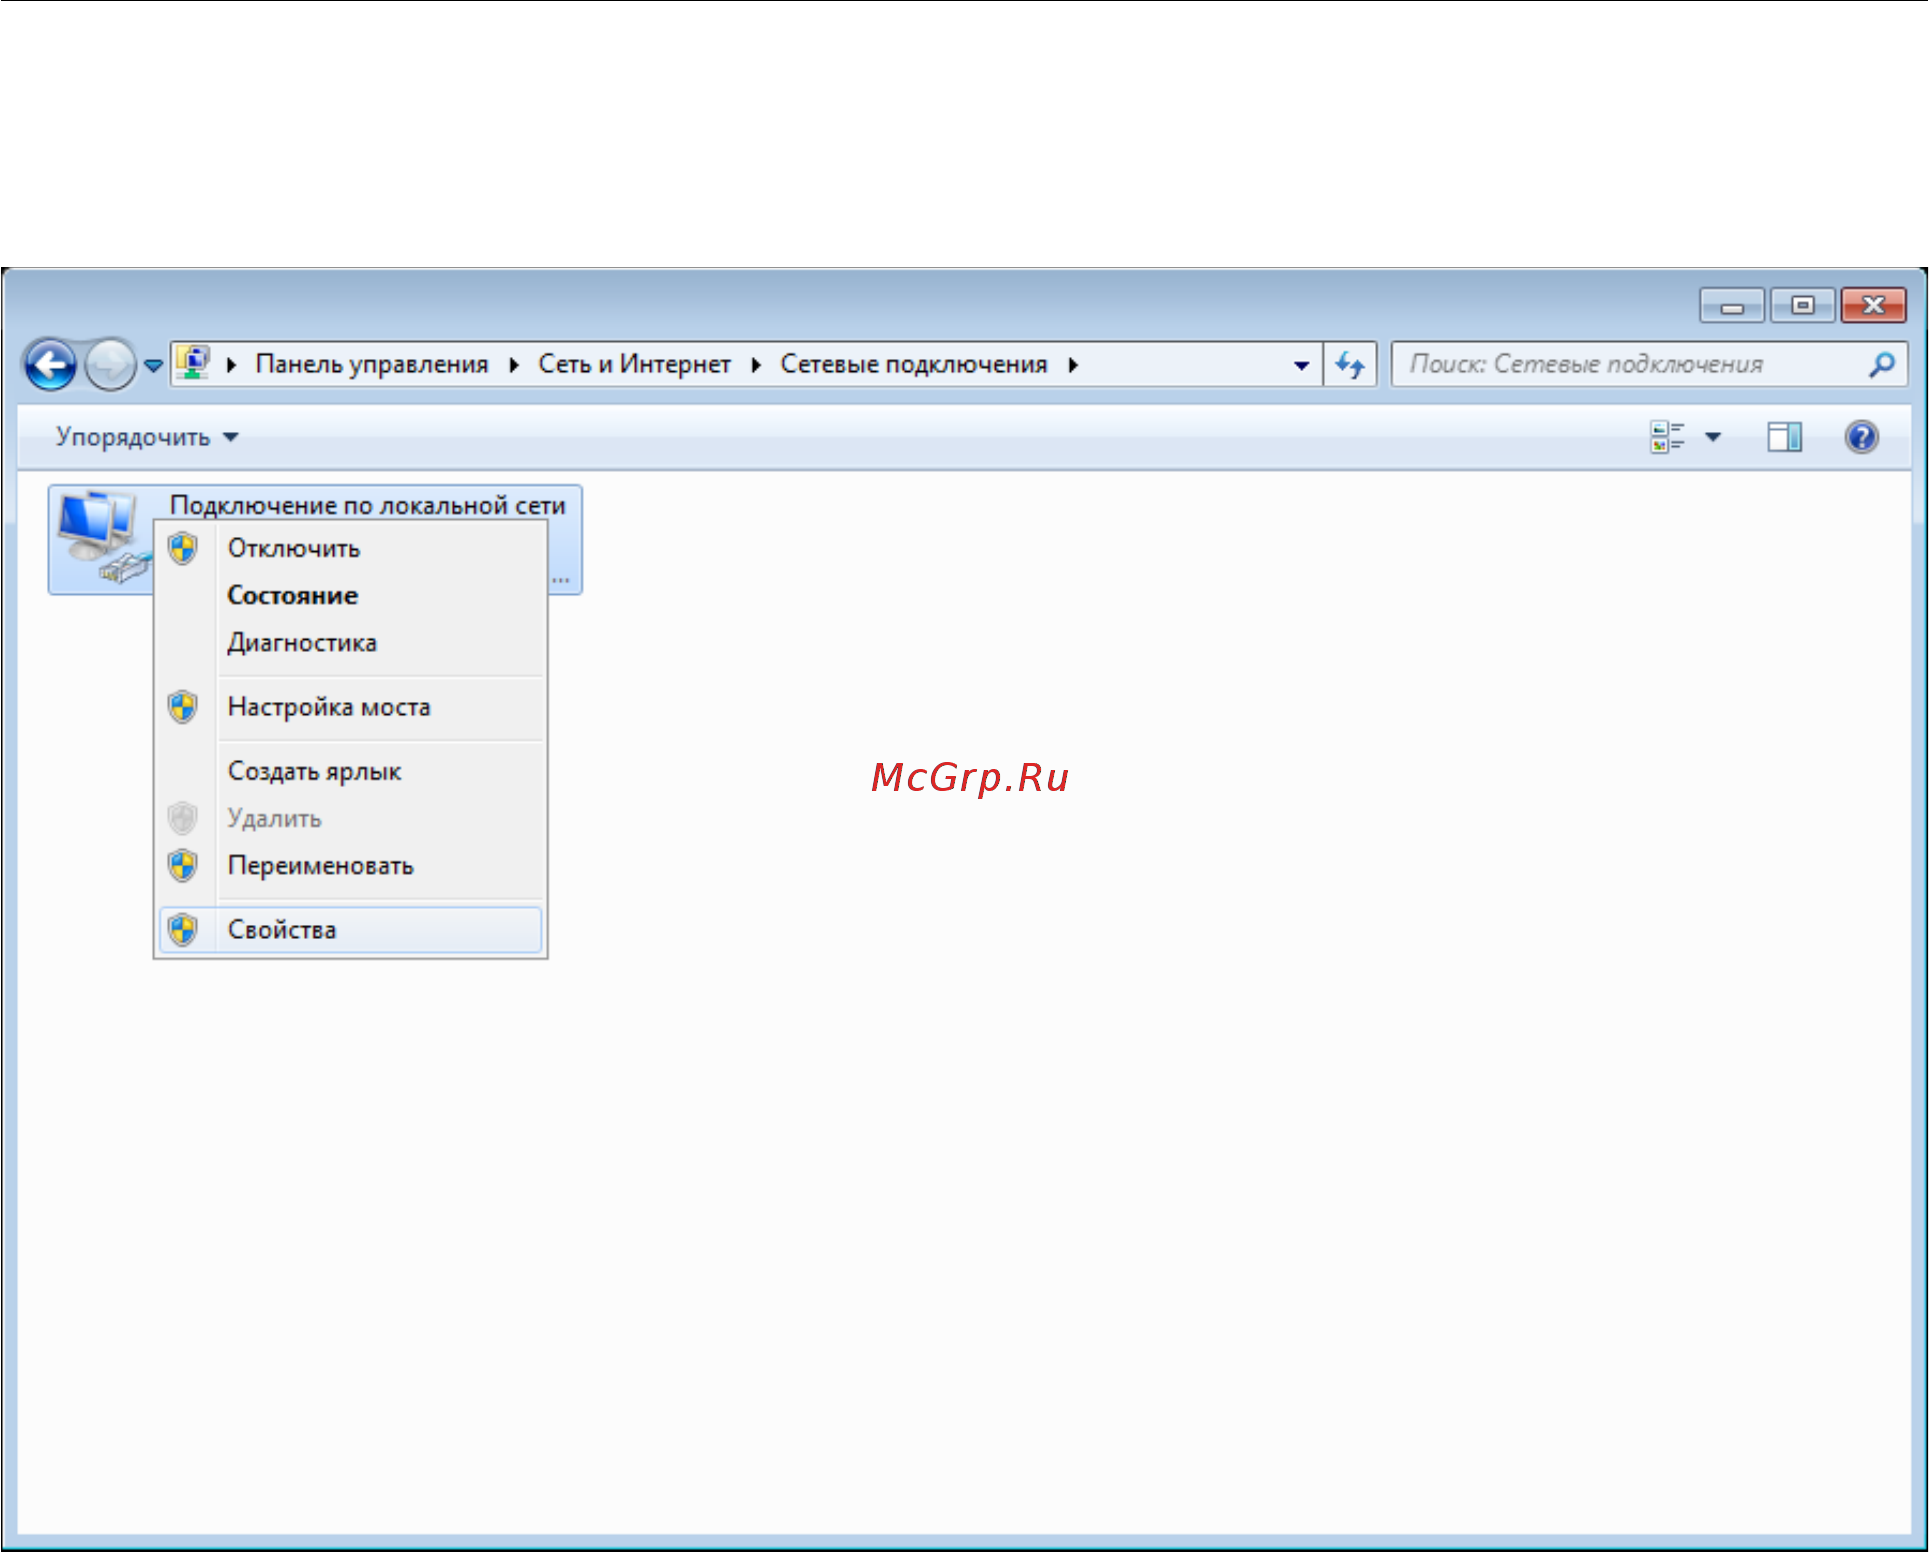Minimize the Сетевые подключения window

[1732, 305]
